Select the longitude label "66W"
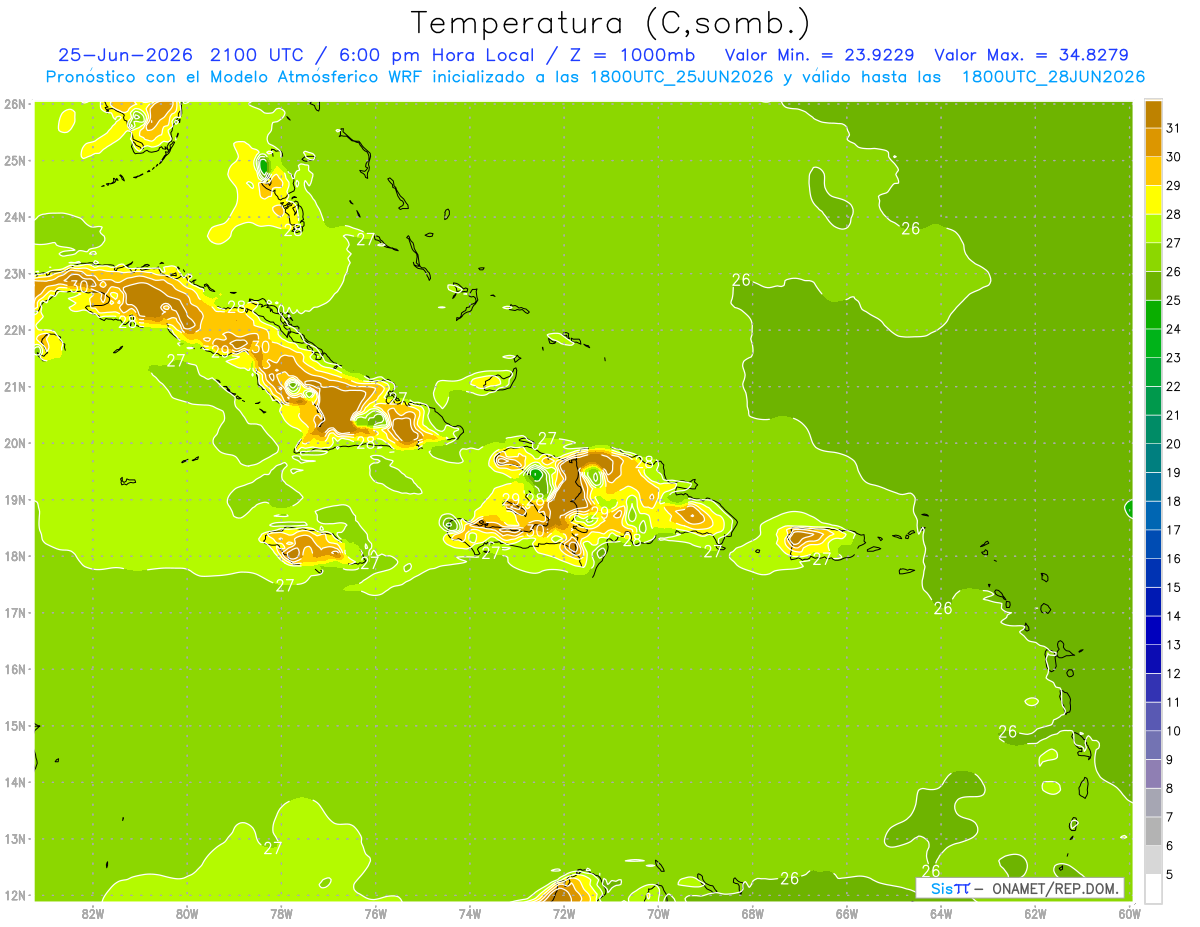 point(847,913)
